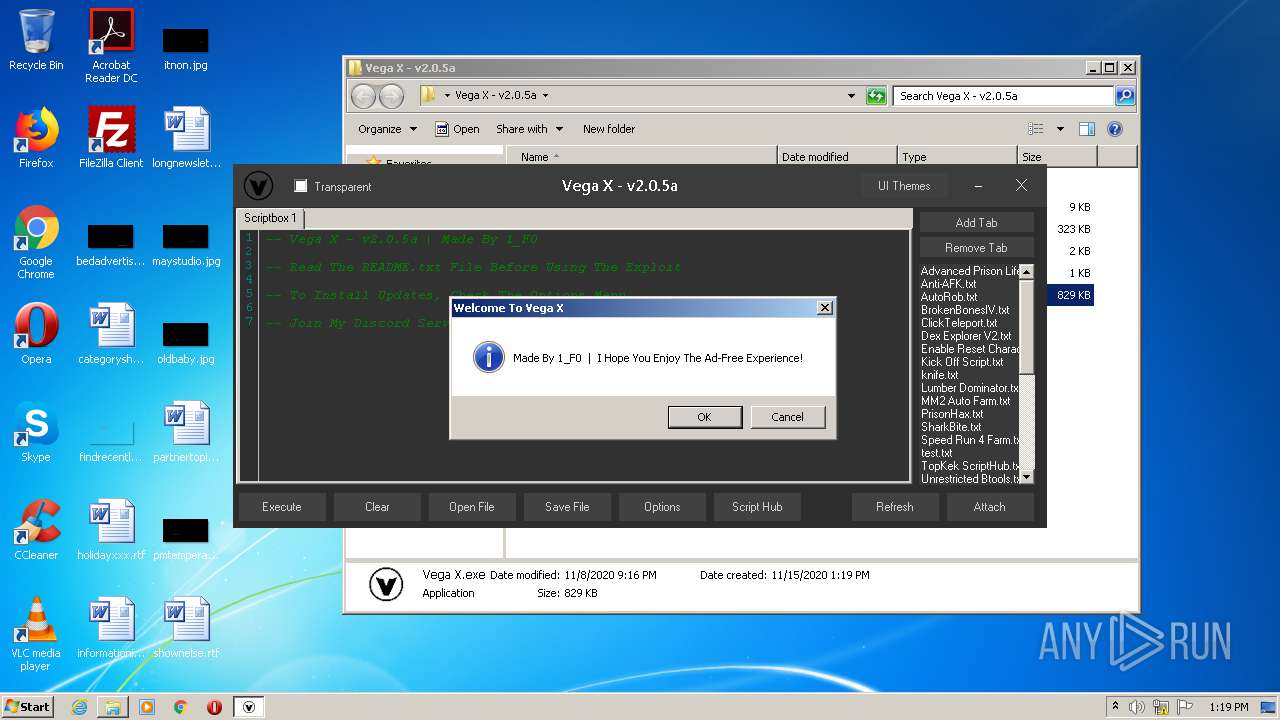The width and height of the screenshot is (1280, 720).
Task: Open holidayxxx.rtf desktop file
Action: pos(111,530)
